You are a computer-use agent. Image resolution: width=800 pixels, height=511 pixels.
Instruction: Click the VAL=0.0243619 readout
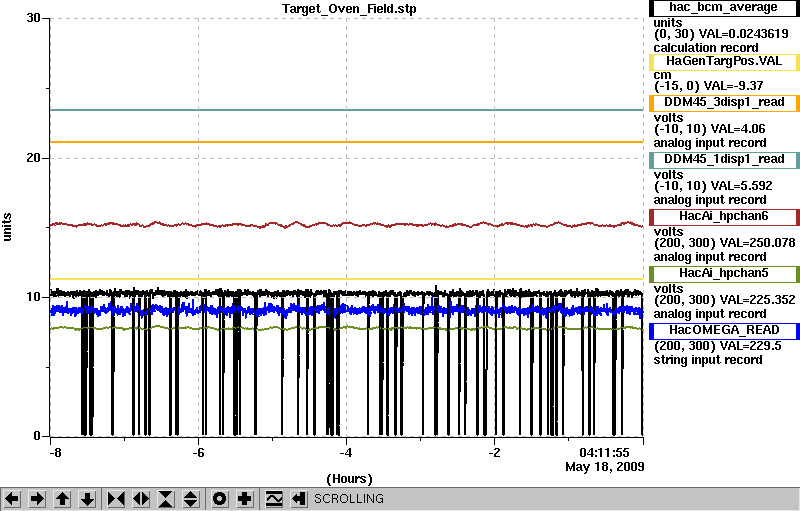pos(743,34)
